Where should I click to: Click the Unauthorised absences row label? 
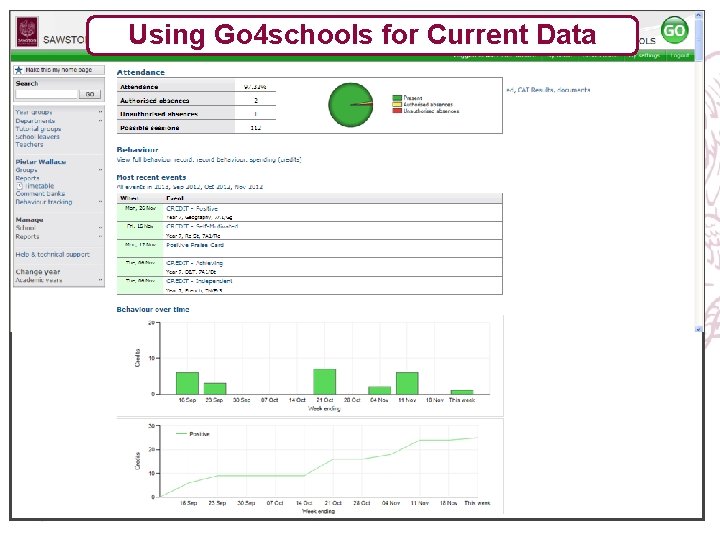(x=159, y=114)
